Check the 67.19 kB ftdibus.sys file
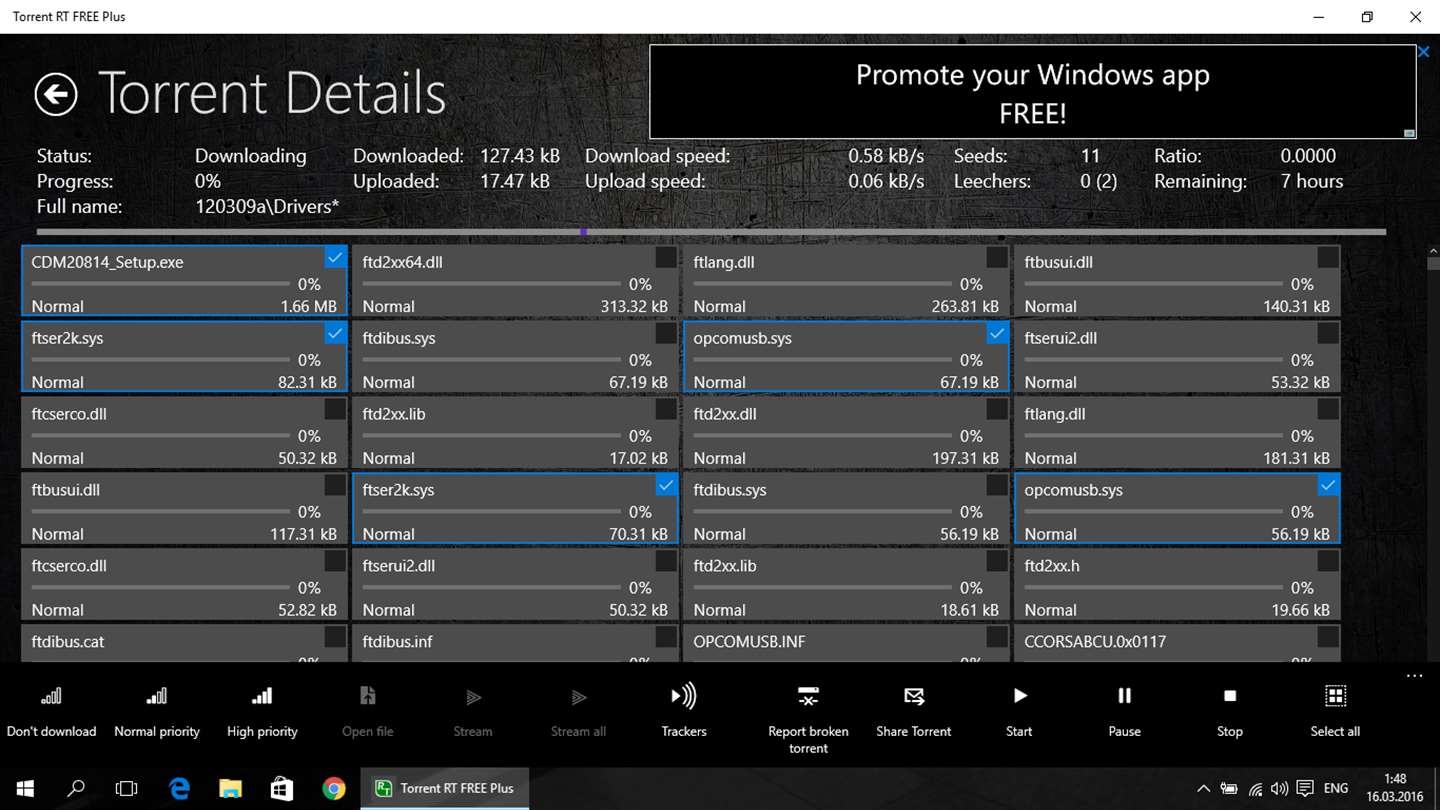 (666, 334)
